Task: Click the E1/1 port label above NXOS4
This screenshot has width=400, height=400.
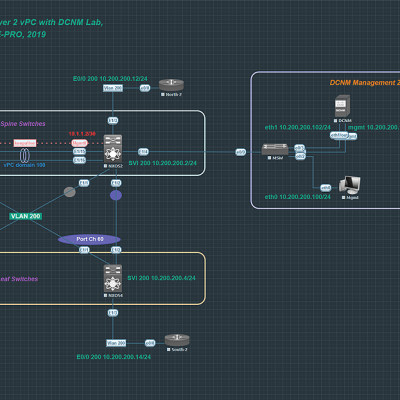Action: (x=84, y=250)
